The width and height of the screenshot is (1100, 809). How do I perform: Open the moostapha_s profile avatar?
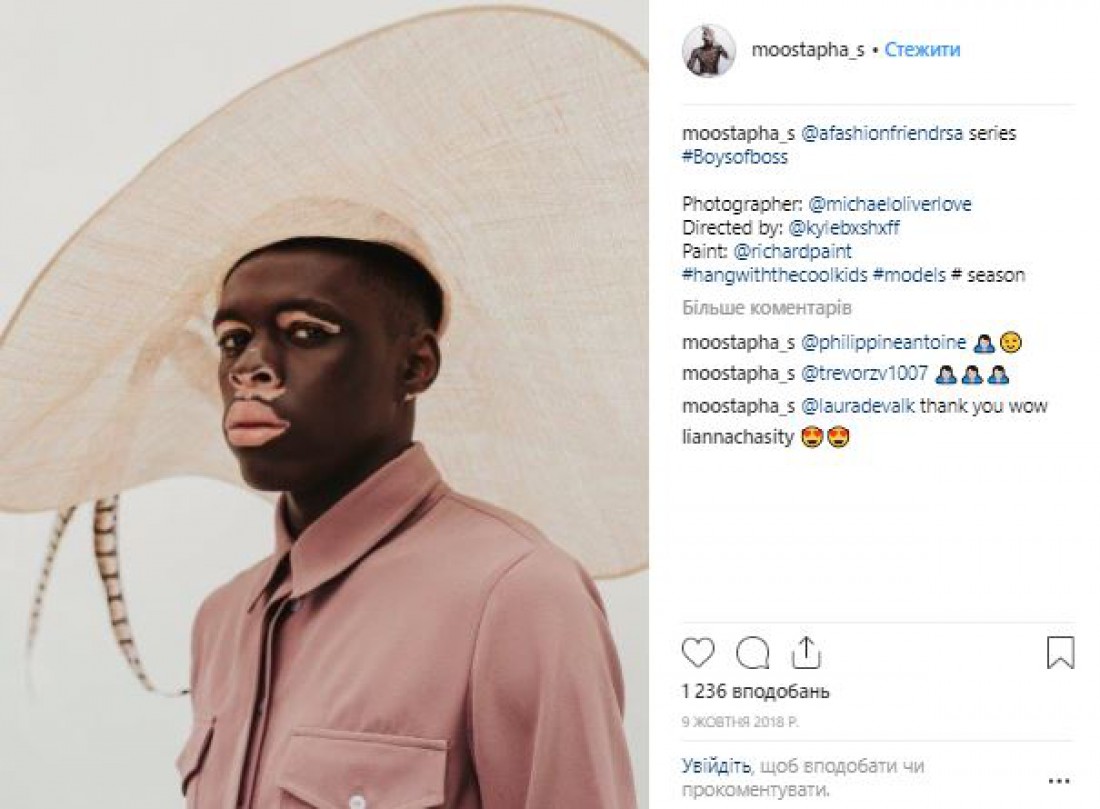click(x=709, y=51)
